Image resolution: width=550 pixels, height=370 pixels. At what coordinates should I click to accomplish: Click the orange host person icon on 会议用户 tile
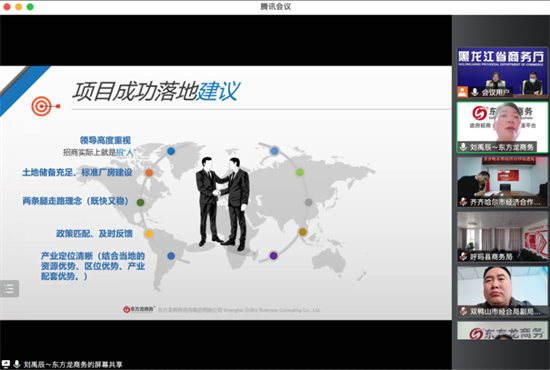click(x=463, y=92)
